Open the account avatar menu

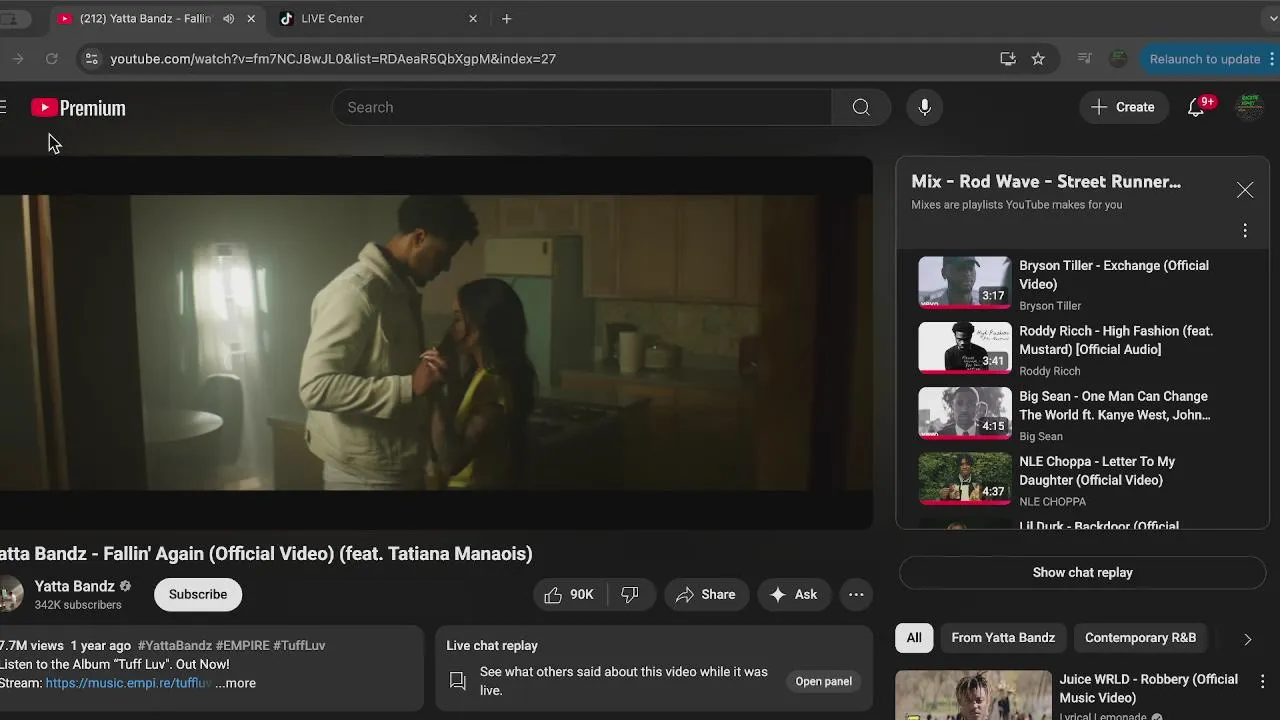coord(1249,107)
